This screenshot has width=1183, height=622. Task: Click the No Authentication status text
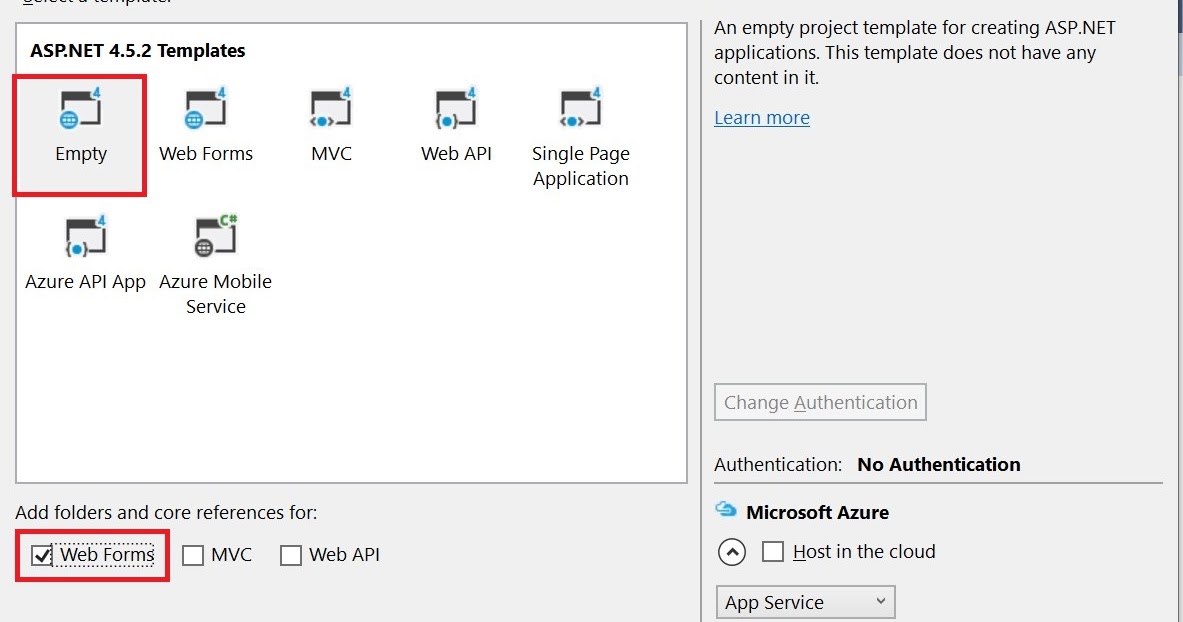tap(938, 464)
